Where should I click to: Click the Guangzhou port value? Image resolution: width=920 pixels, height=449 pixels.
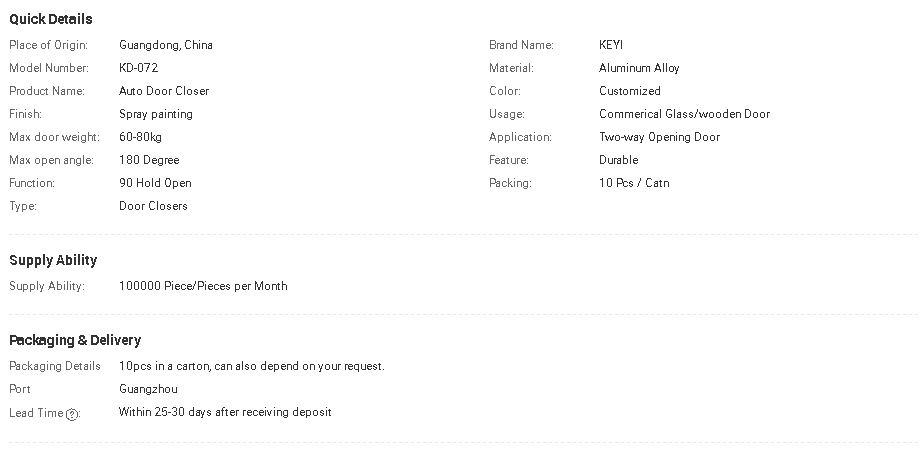coord(148,389)
